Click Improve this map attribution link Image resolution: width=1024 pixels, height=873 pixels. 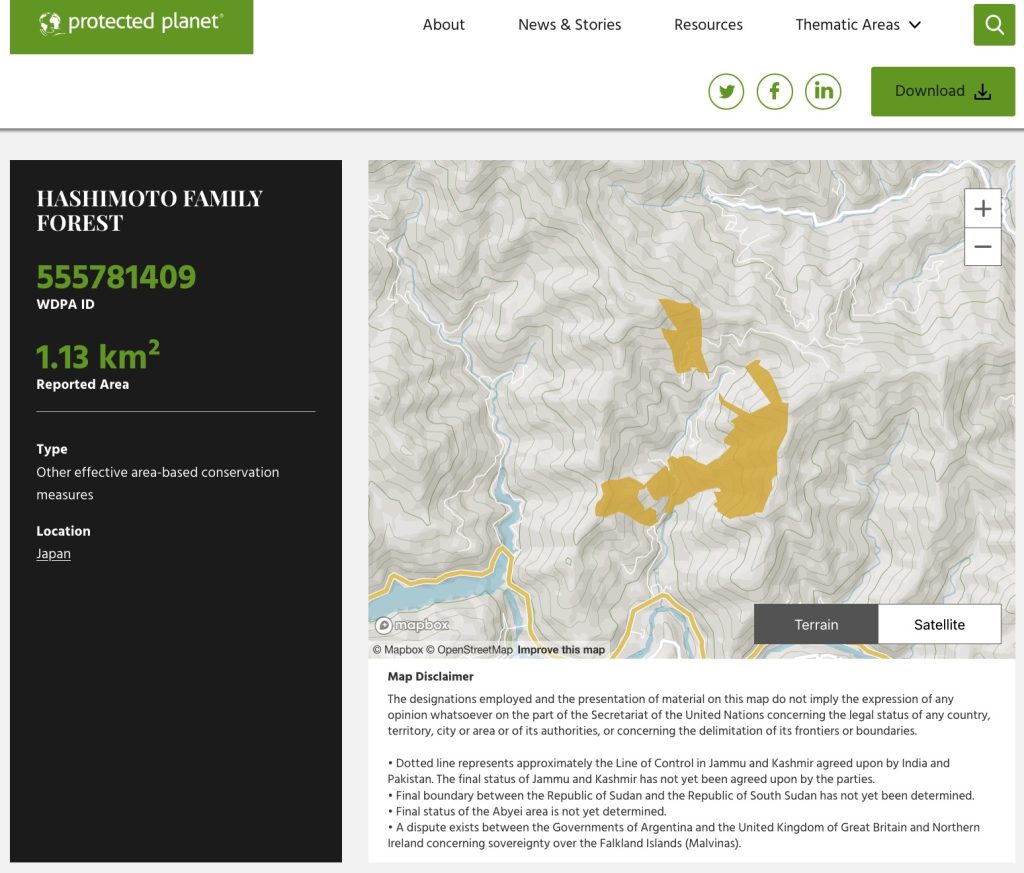click(562, 649)
